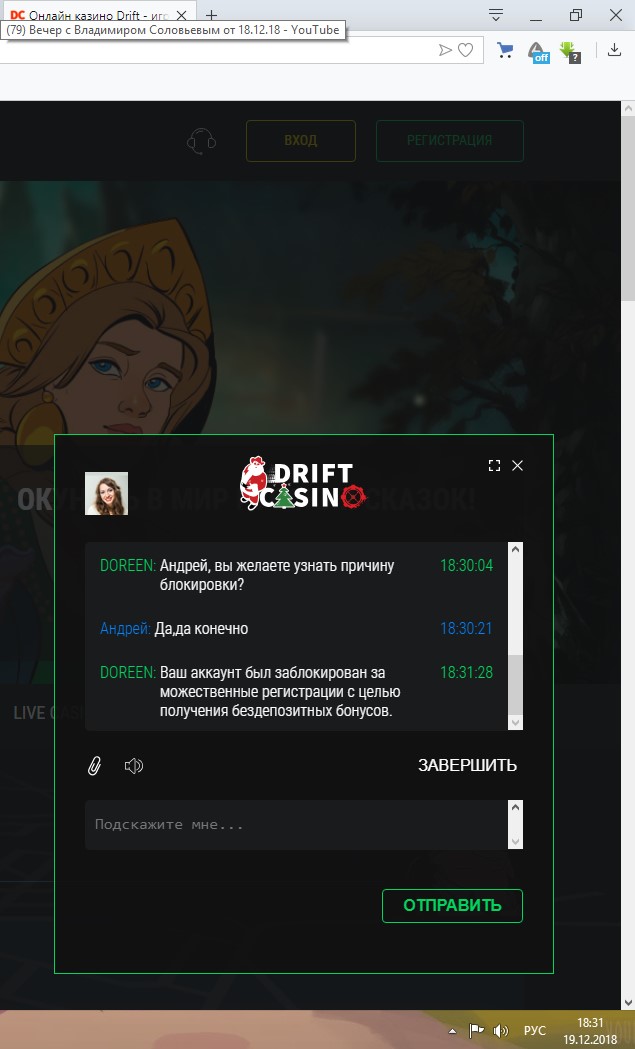
Task: Open the browser menu lines icon
Action: point(496,15)
